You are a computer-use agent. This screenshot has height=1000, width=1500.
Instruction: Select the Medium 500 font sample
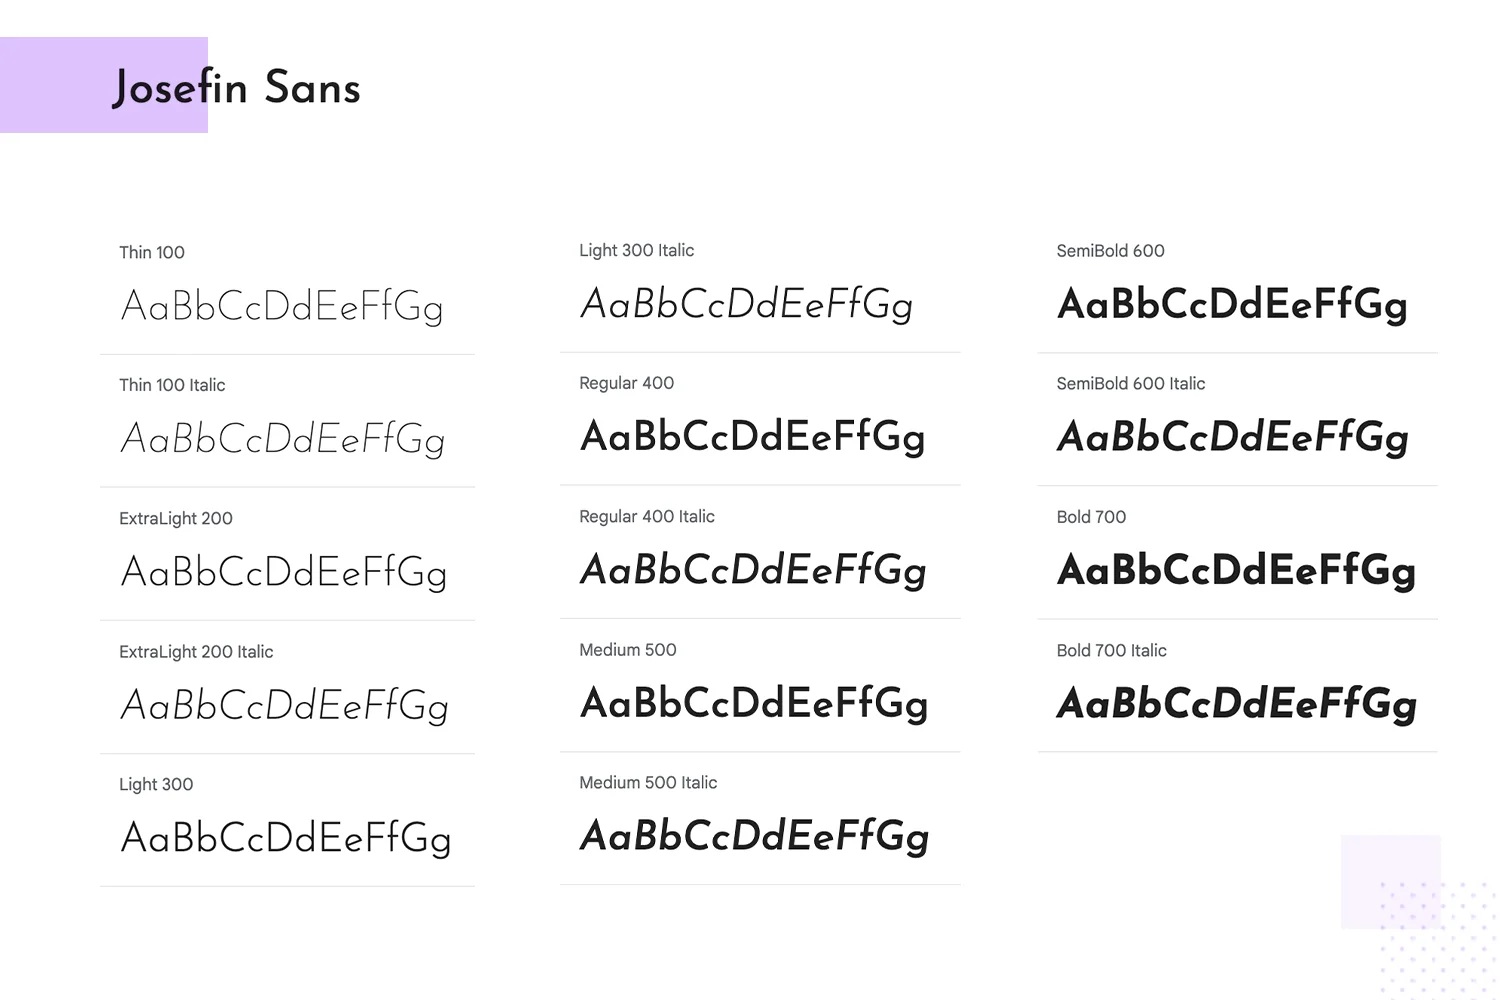click(x=755, y=704)
